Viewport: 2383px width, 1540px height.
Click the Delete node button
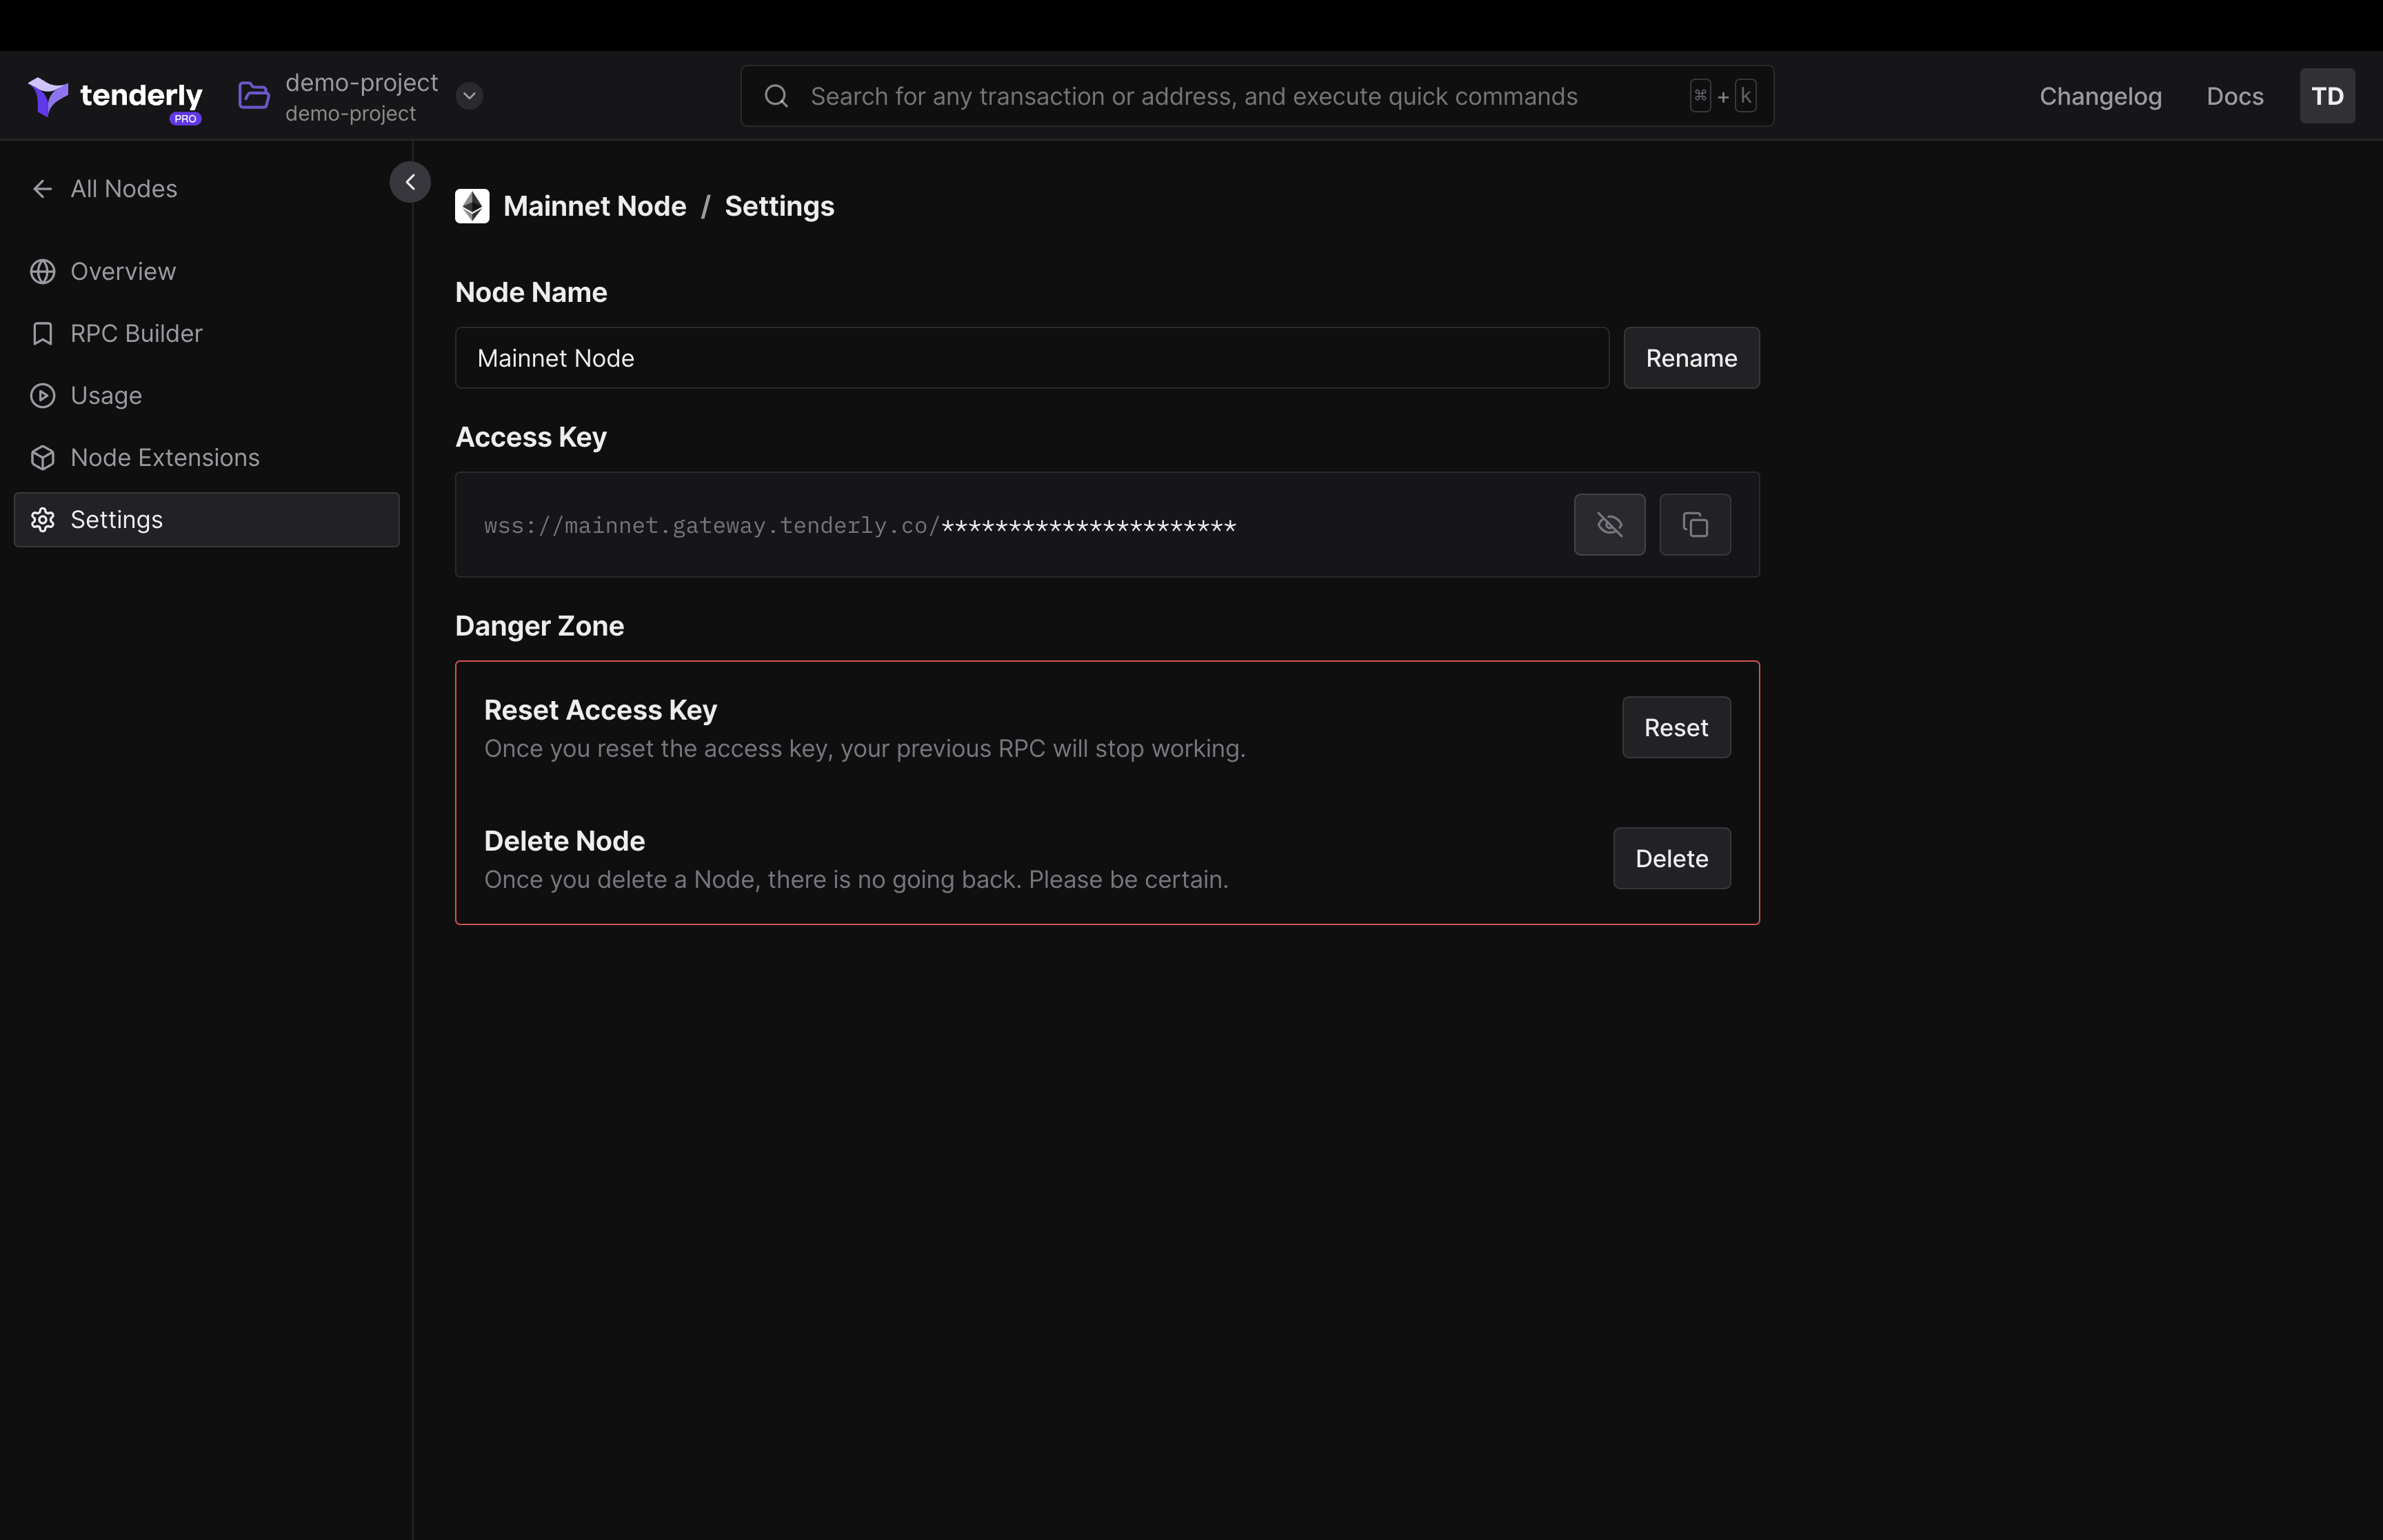pyautogui.click(x=1672, y=859)
